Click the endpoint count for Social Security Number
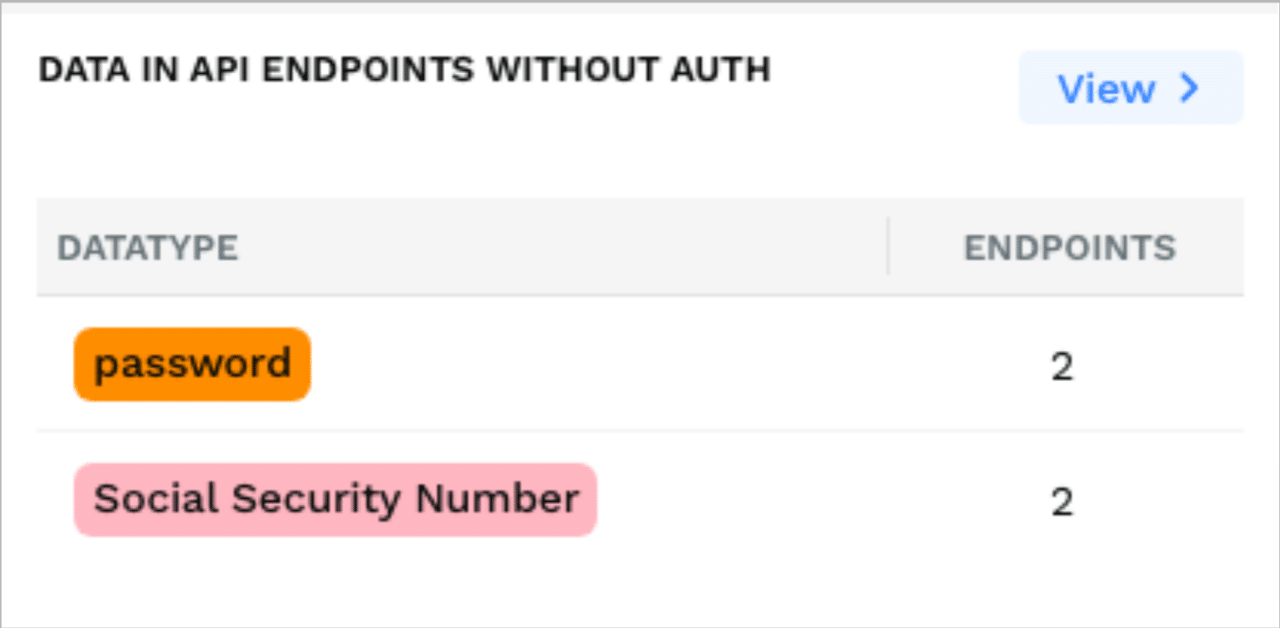Viewport: 1280px width, 628px height. 1062,501
